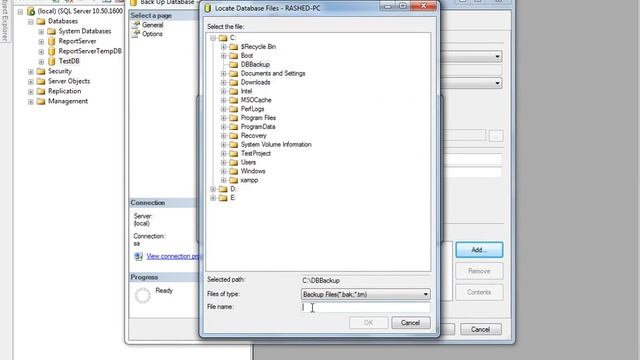Open the top dropdown in Back Up Database window

point(497,56)
